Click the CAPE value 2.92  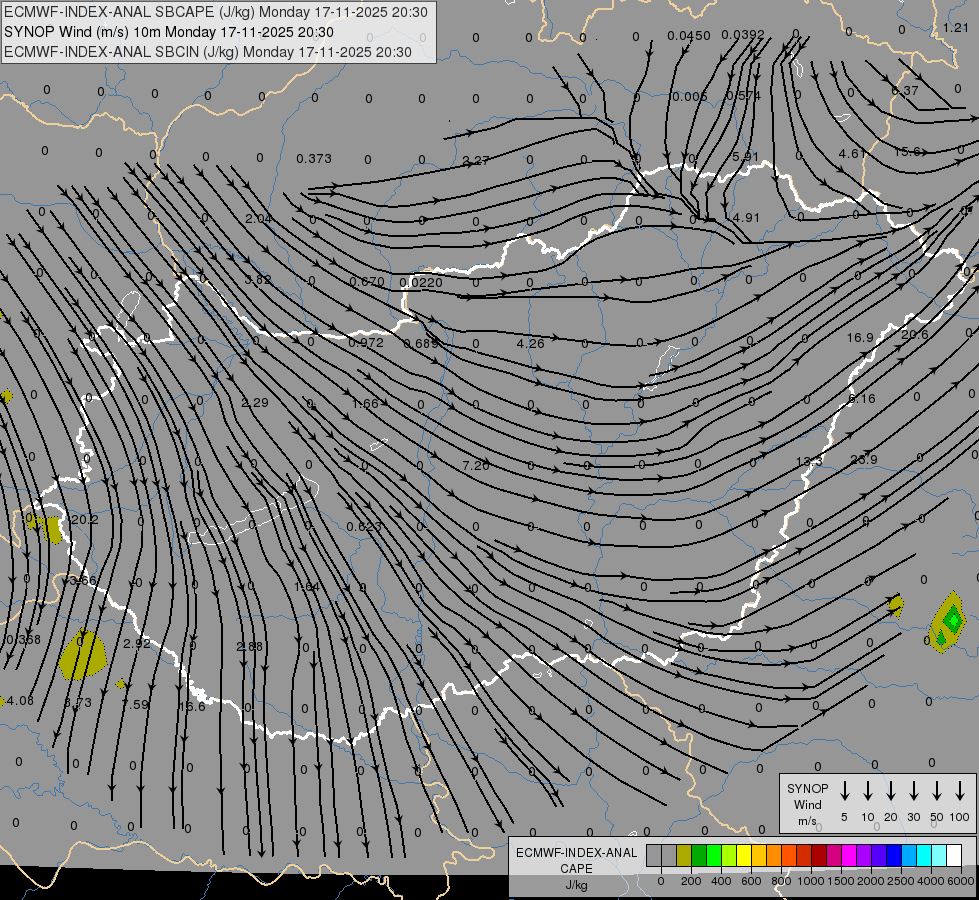tap(136, 644)
